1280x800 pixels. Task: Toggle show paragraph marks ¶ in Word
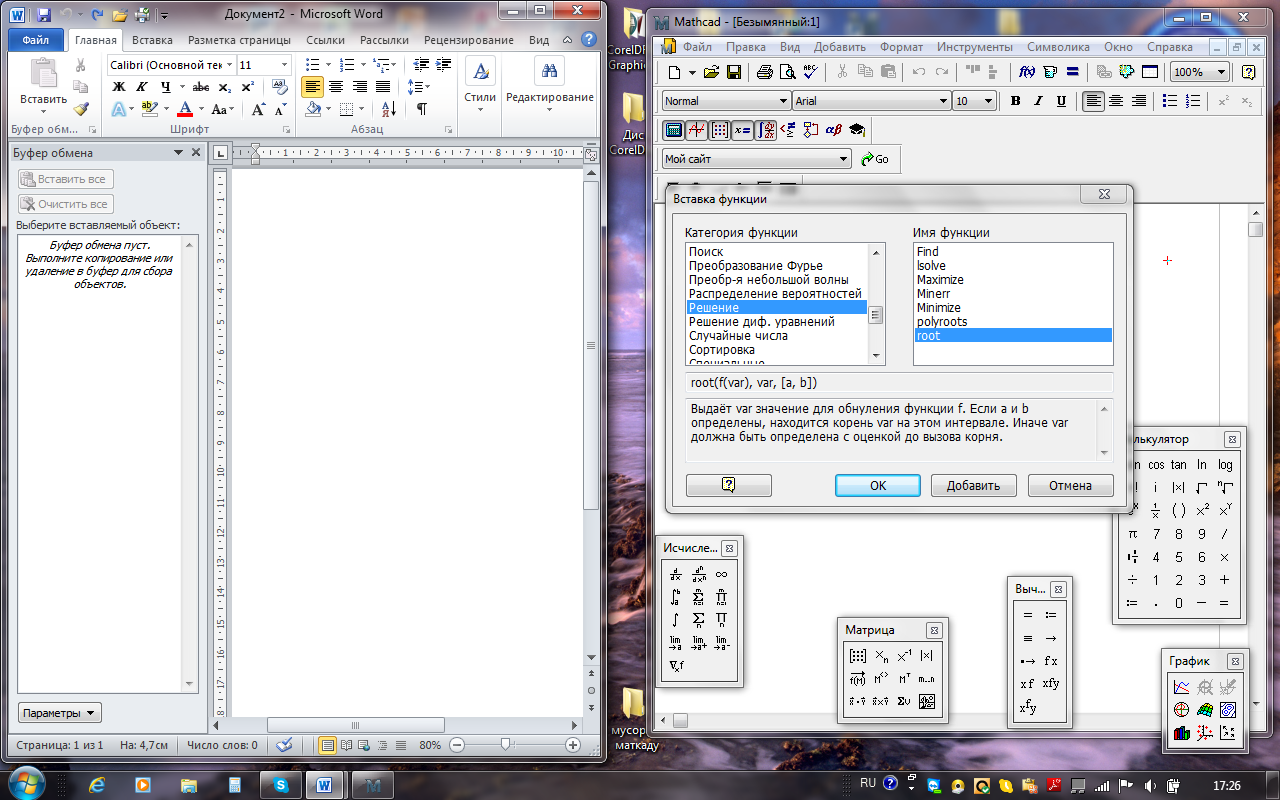tap(422, 109)
